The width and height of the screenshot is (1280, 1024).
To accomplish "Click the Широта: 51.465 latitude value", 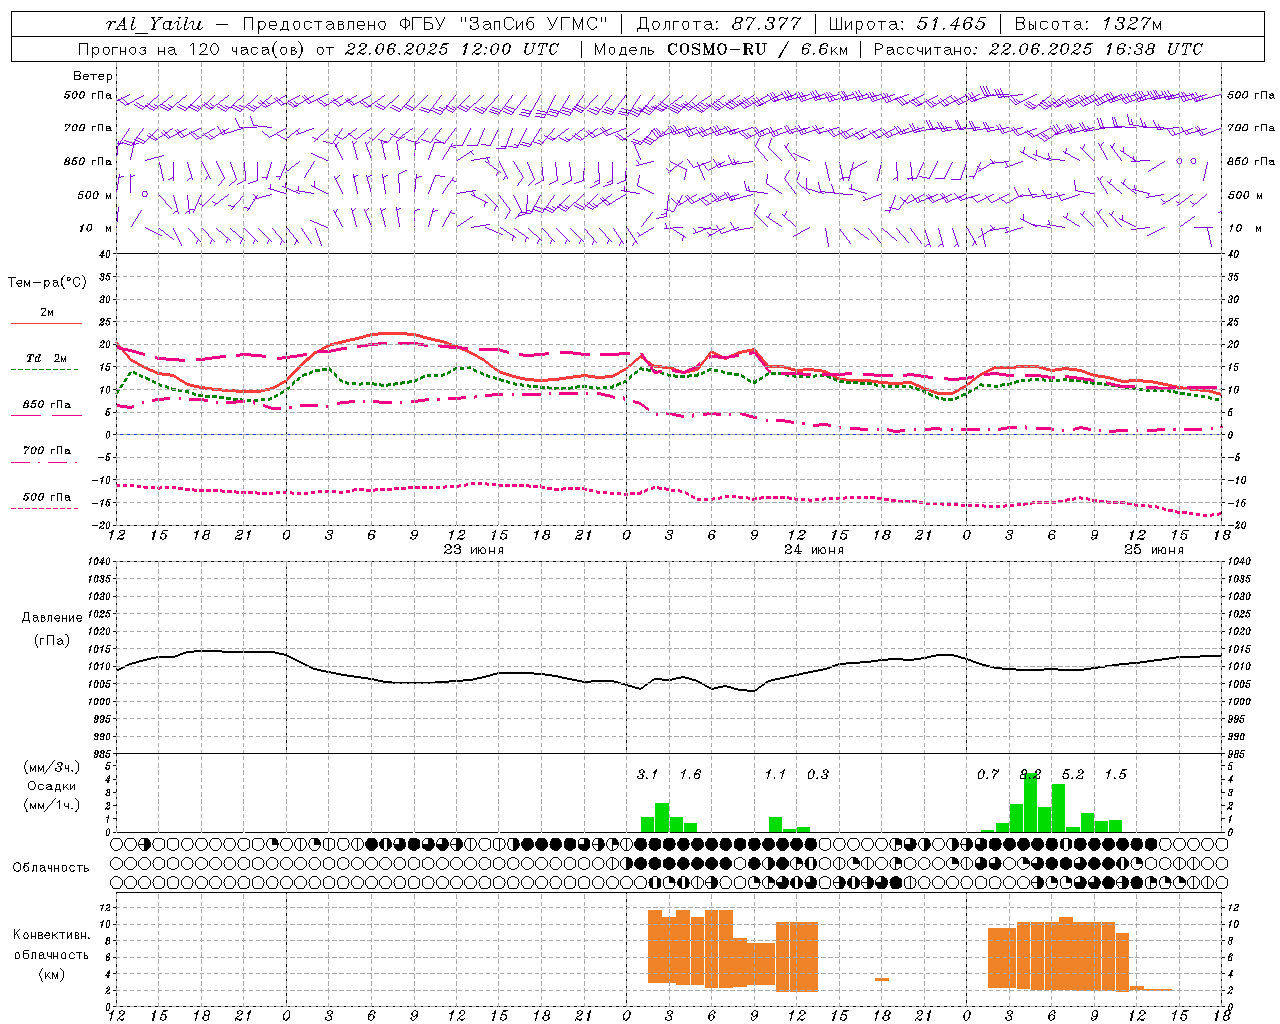I will [x=907, y=24].
